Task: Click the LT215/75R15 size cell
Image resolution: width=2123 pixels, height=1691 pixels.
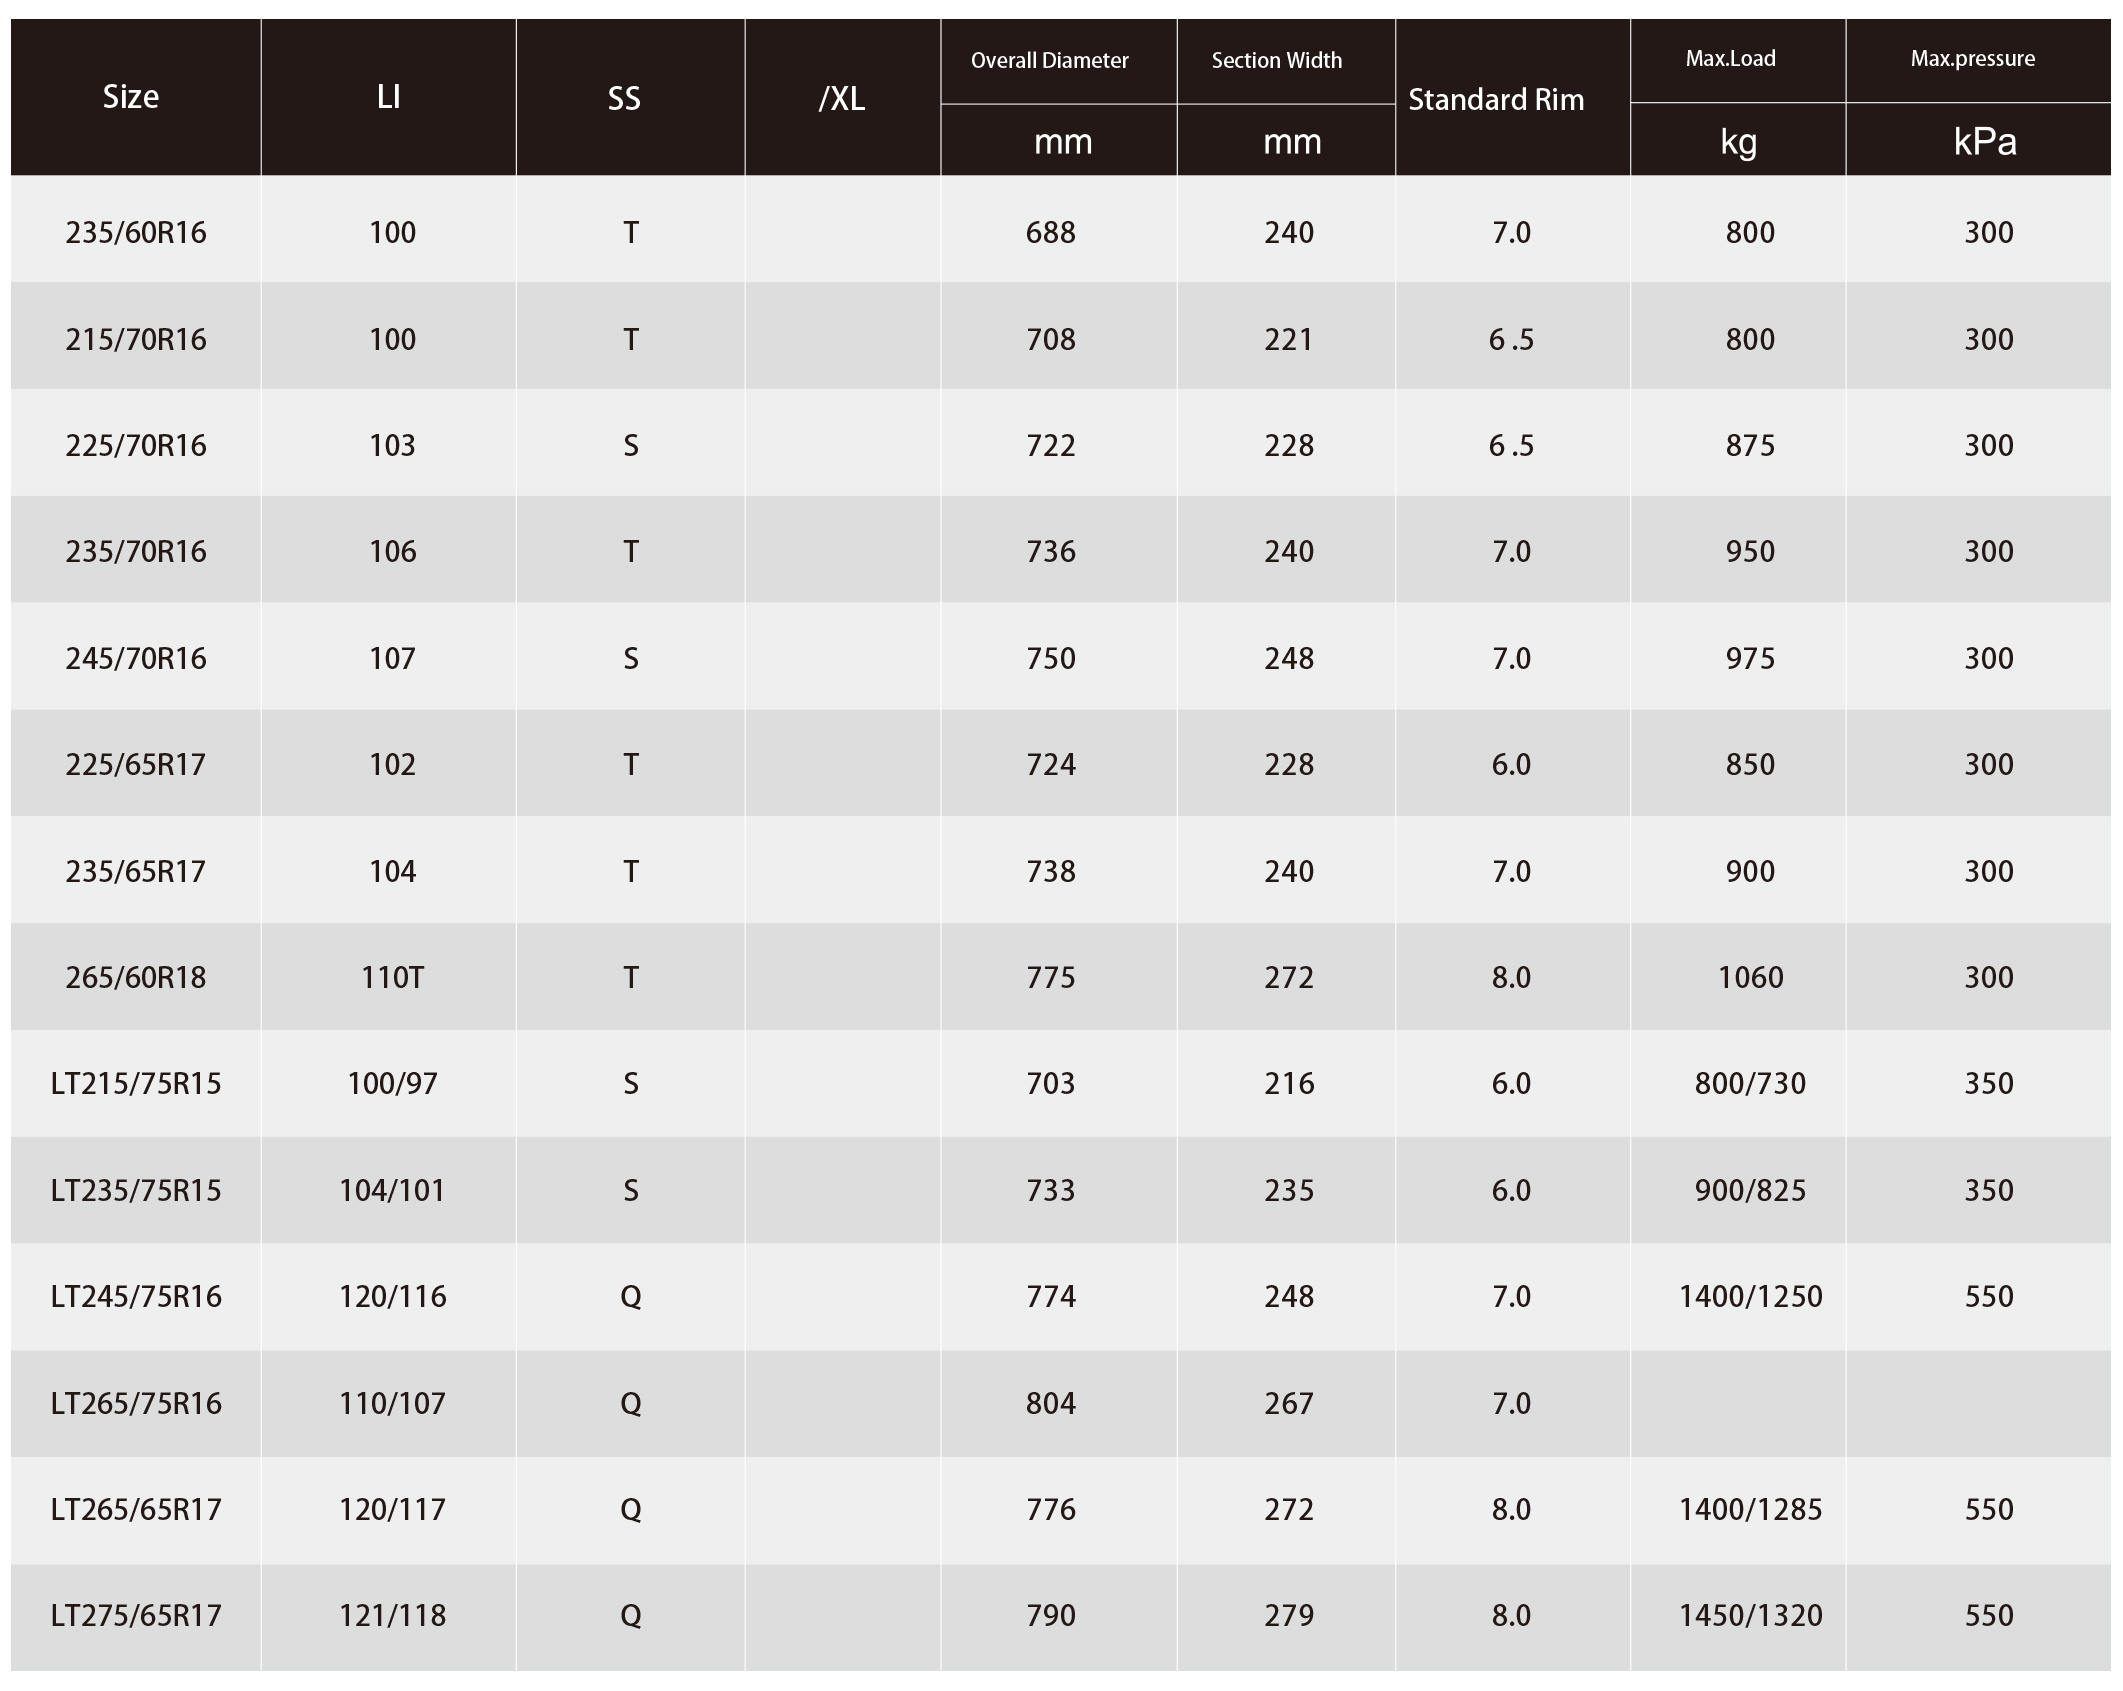Action: pos(136,1083)
